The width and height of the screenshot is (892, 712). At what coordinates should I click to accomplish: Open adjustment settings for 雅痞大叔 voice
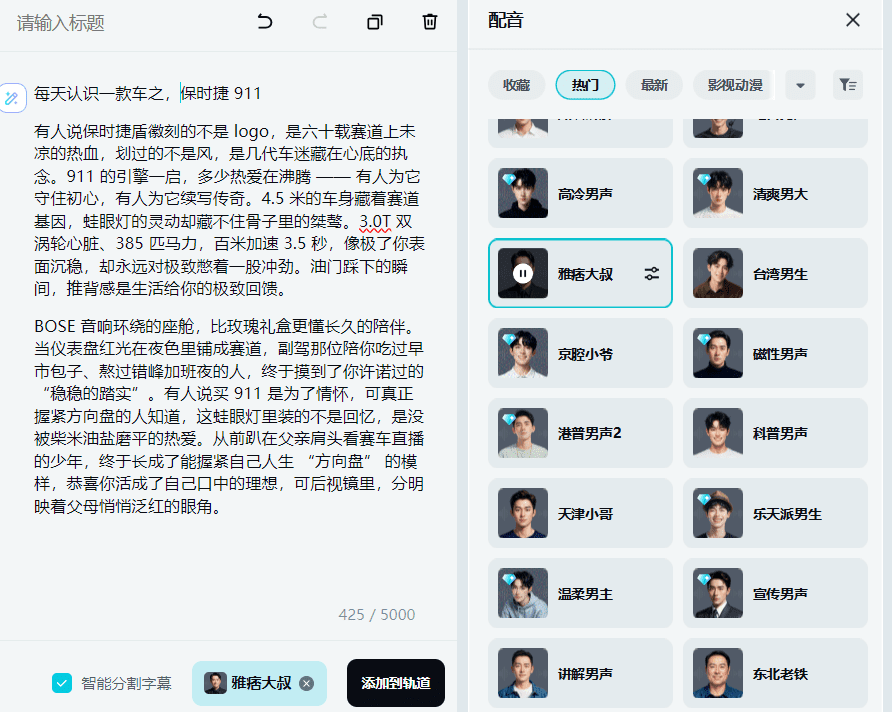(652, 273)
